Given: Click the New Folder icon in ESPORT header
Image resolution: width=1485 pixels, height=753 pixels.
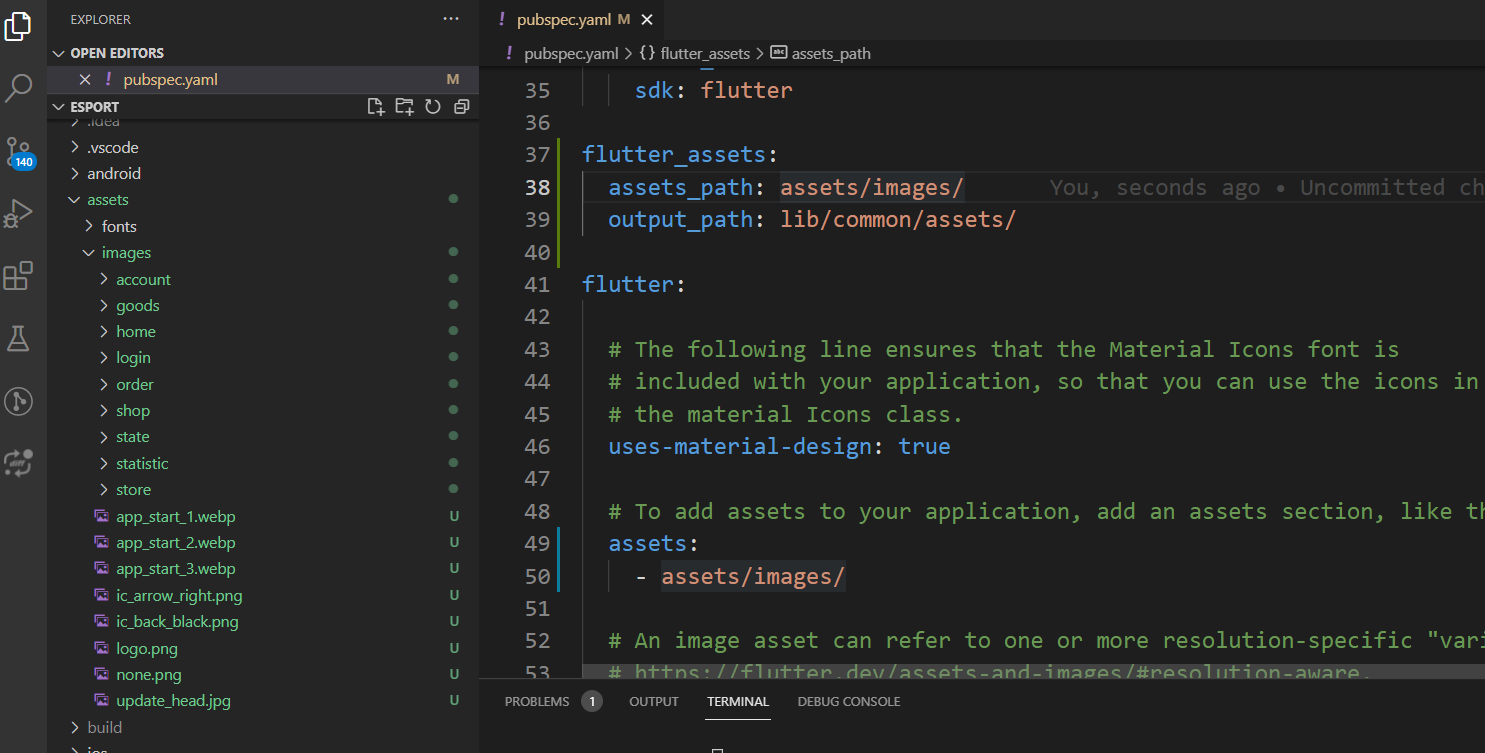Looking at the screenshot, I should click(404, 107).
